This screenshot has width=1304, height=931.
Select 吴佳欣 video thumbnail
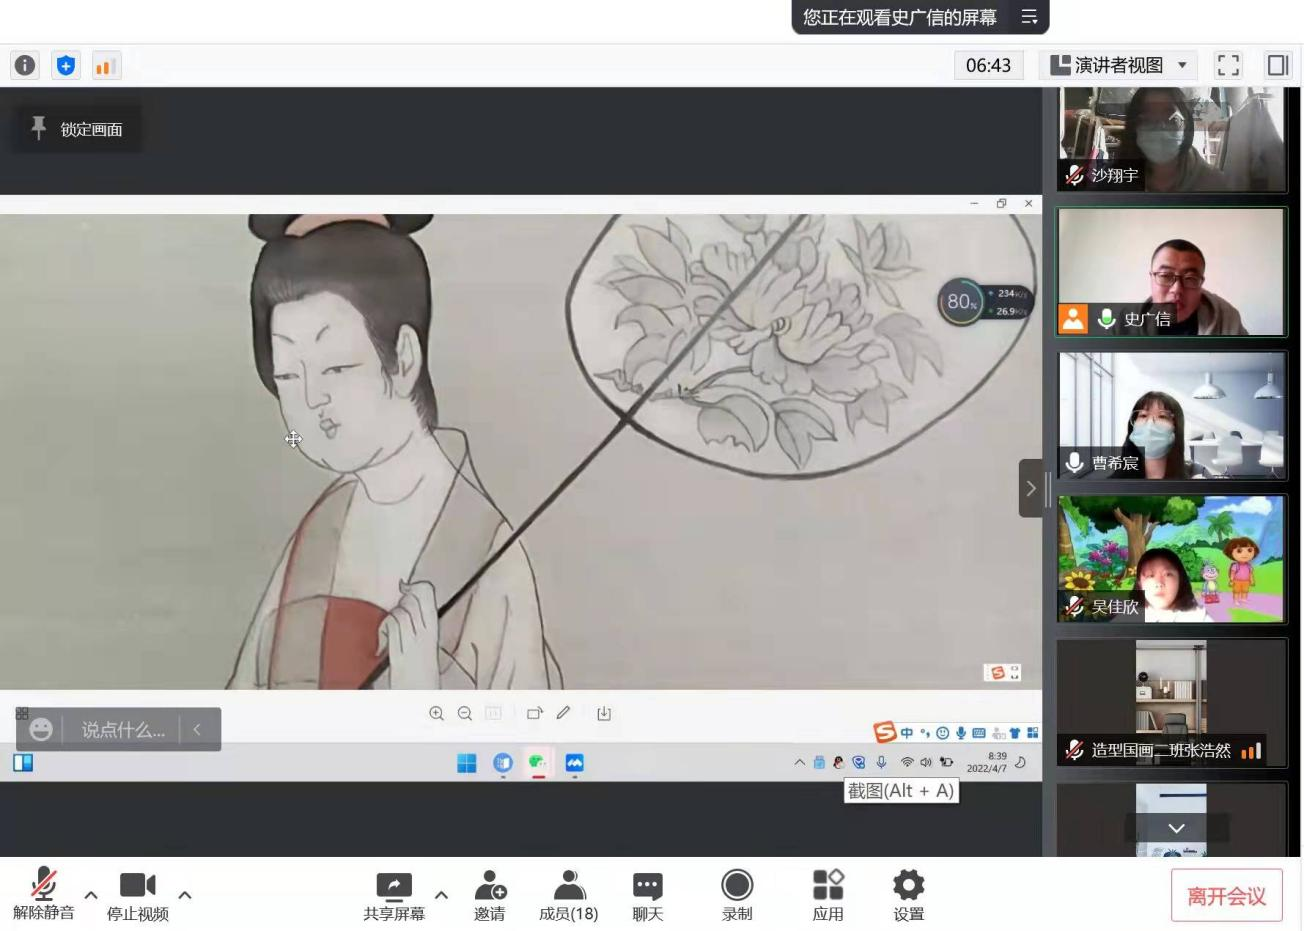point(1171,559)
